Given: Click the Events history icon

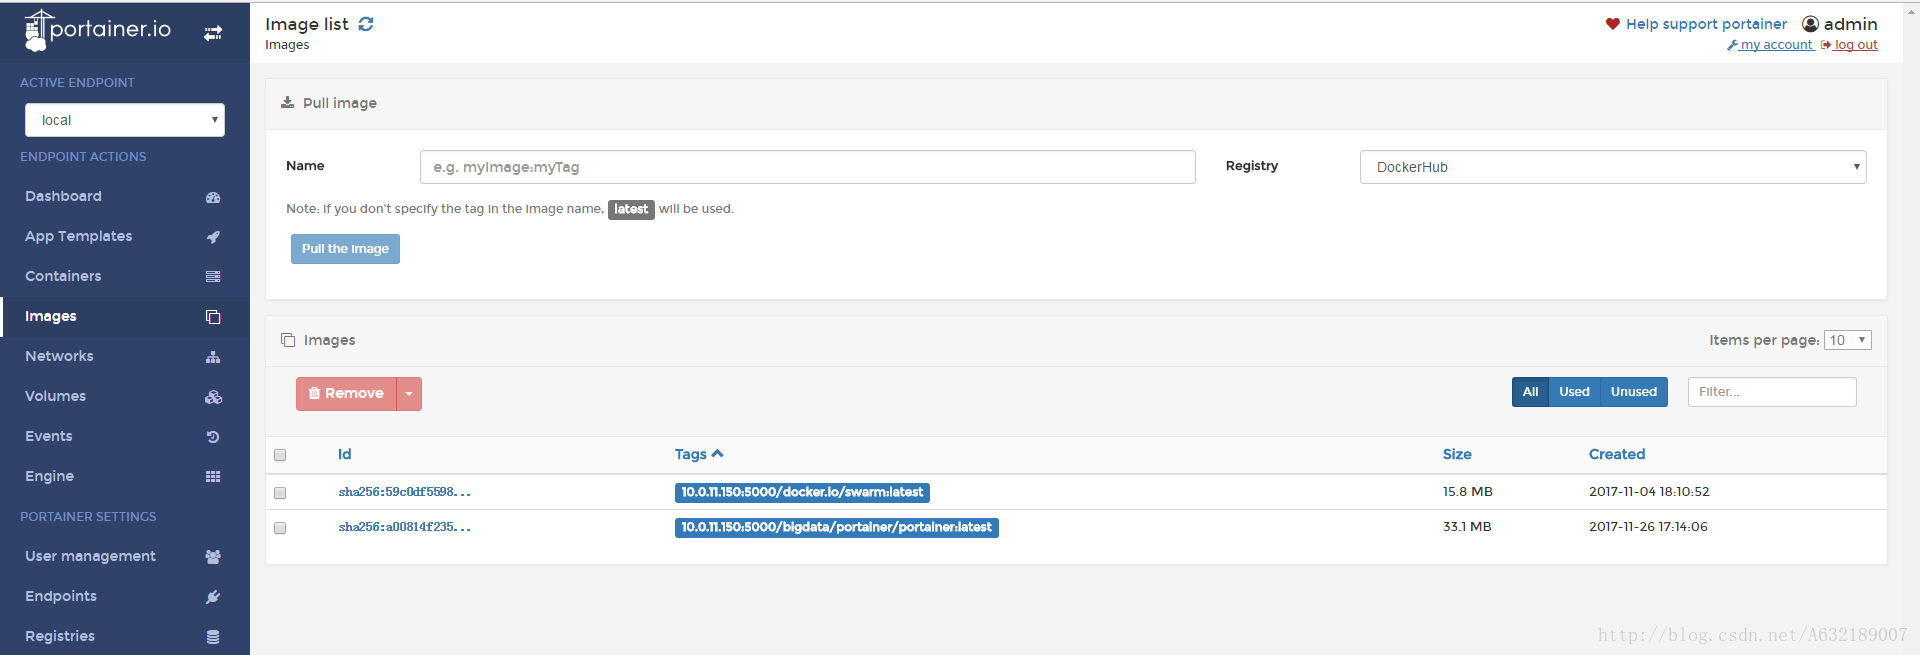Looking at the screenshot, I should click(x=213, y=437).
